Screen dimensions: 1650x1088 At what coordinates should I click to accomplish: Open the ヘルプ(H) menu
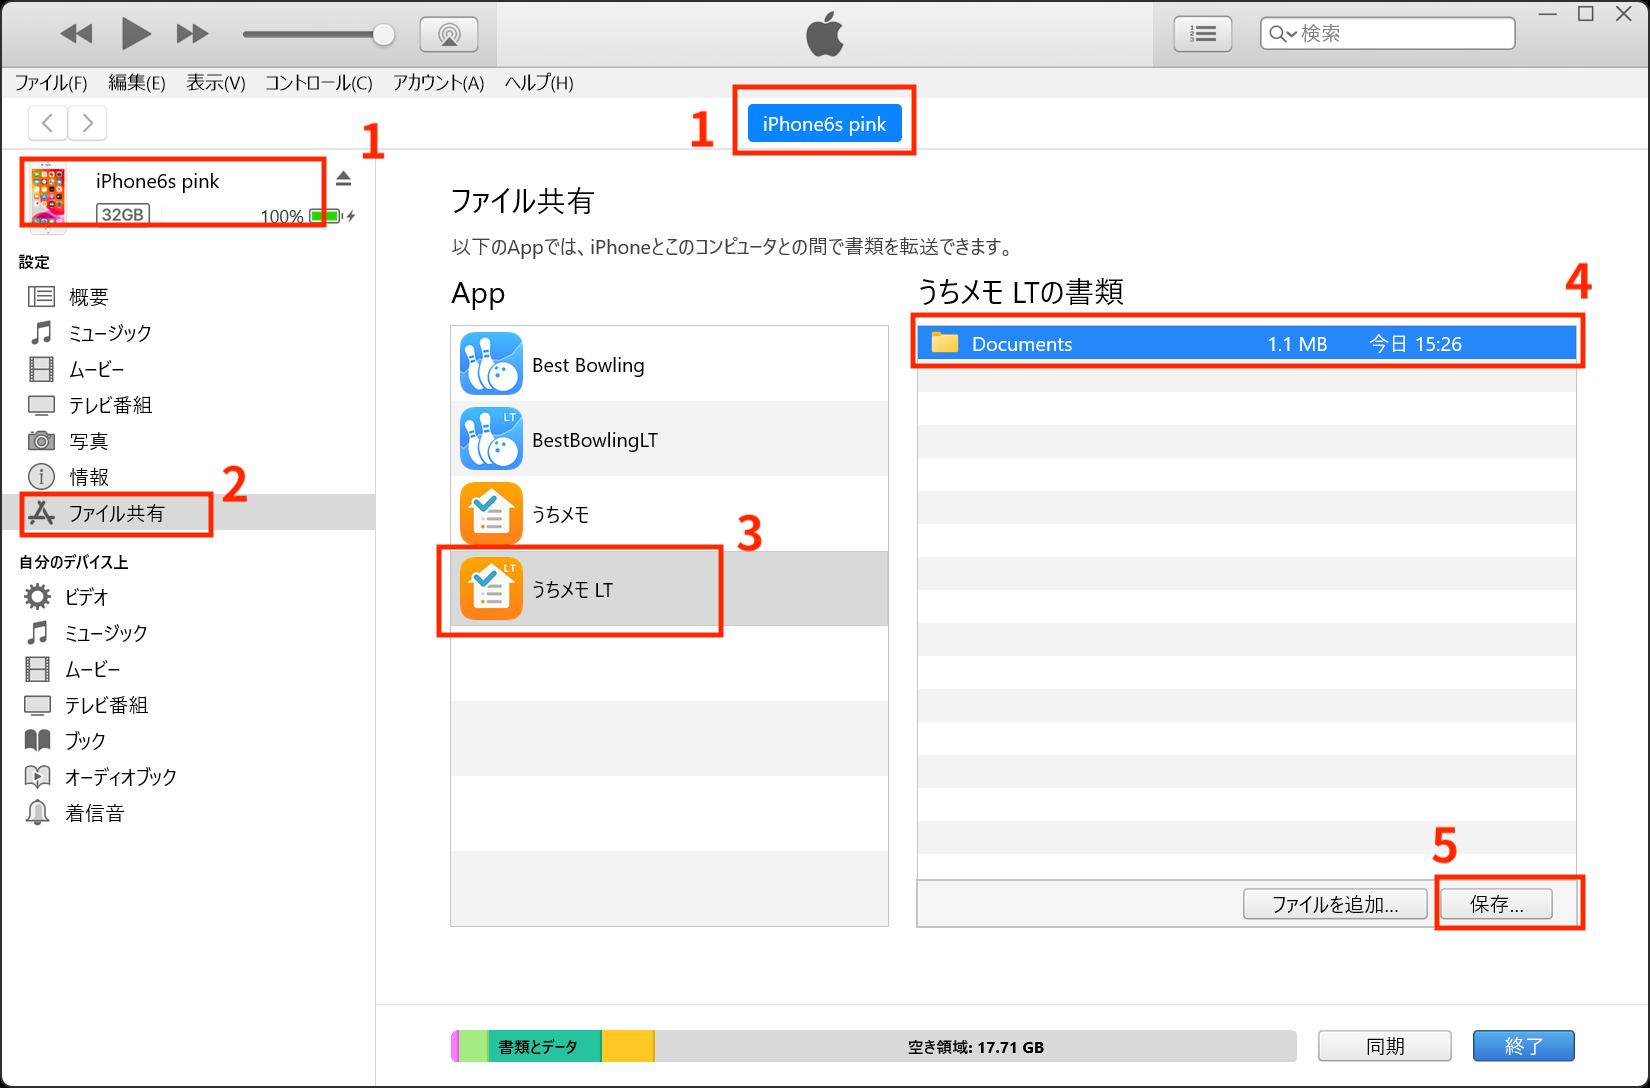(539, 83)
